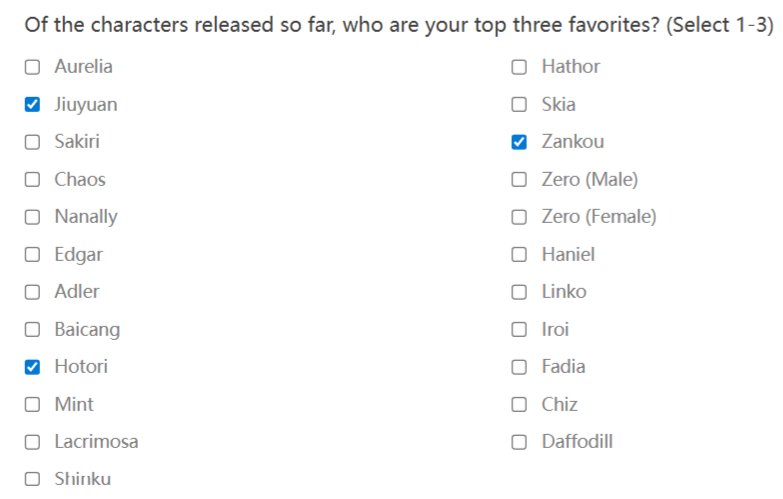
Task: Check the Hathor option
Action: (519, 67)
